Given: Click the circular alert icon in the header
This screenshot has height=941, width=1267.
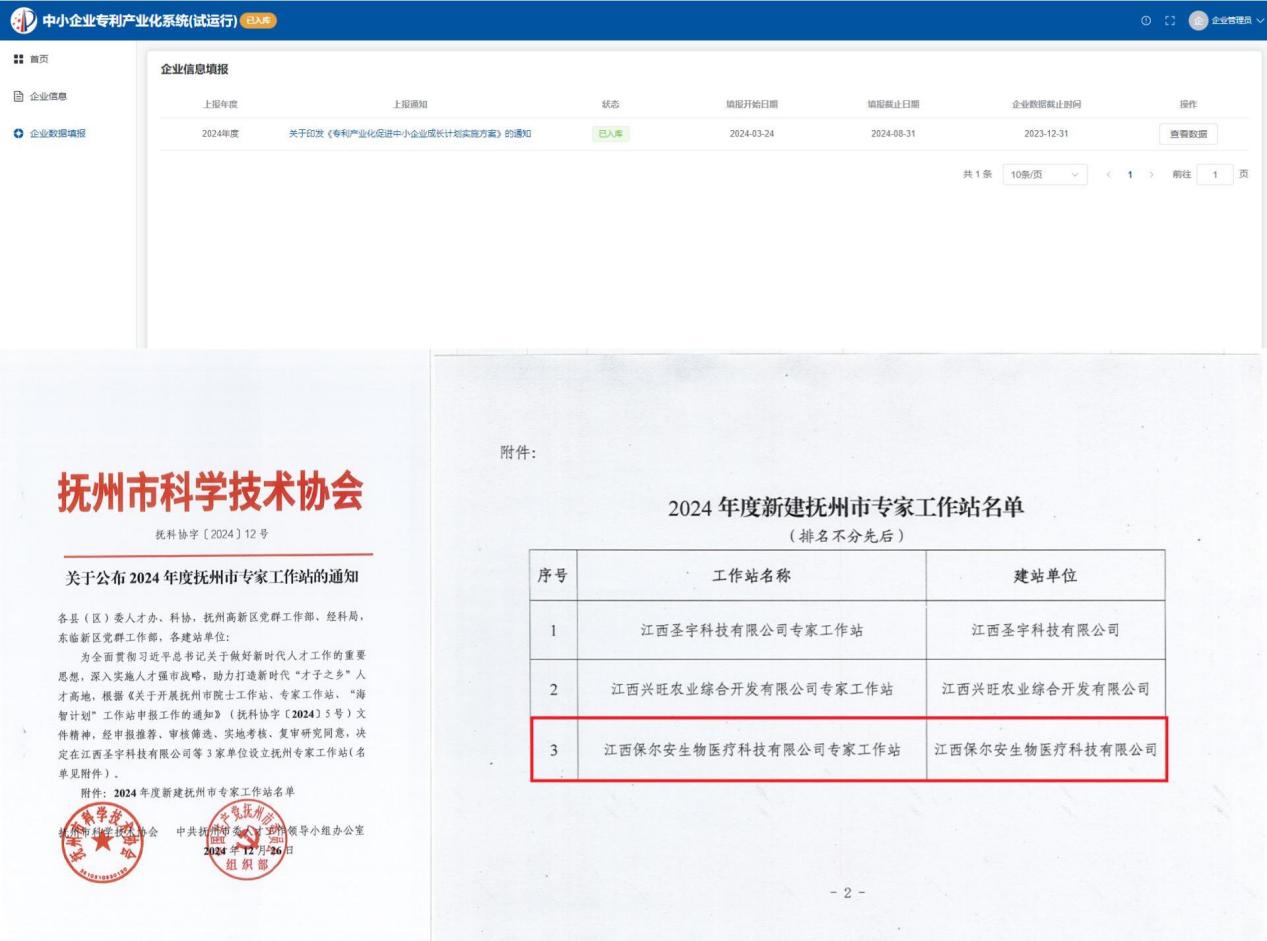Looking at the screenshot, I should 1146,21.
